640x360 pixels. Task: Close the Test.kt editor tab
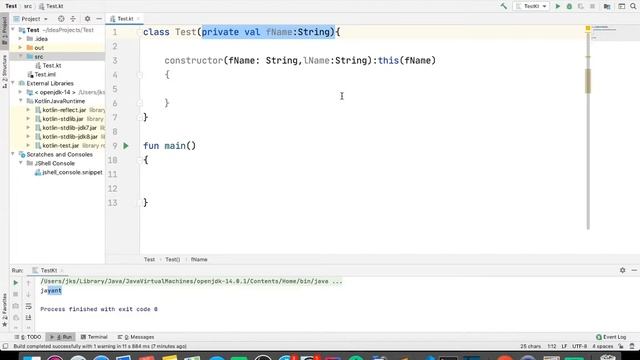pyautogui.click(x=138, y=19)
